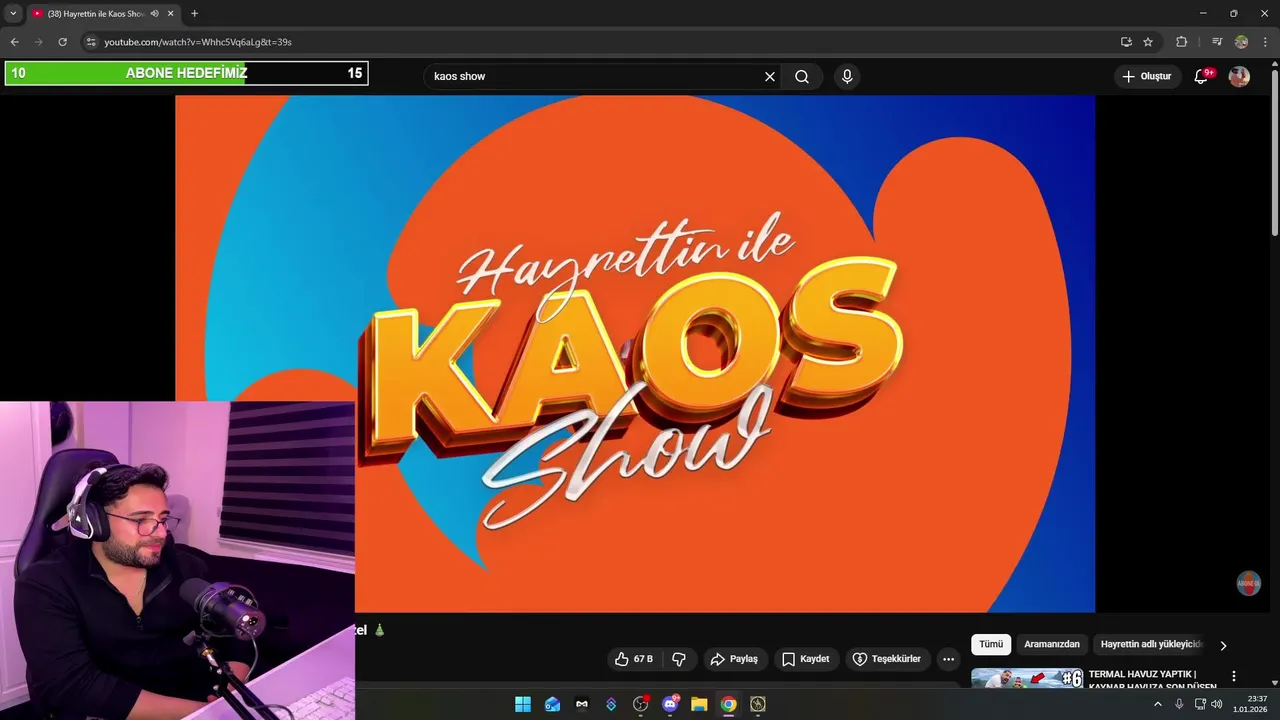Reload the YouTube page
The width and height of the screenshot is (1280, 720).
coord(62,42)
